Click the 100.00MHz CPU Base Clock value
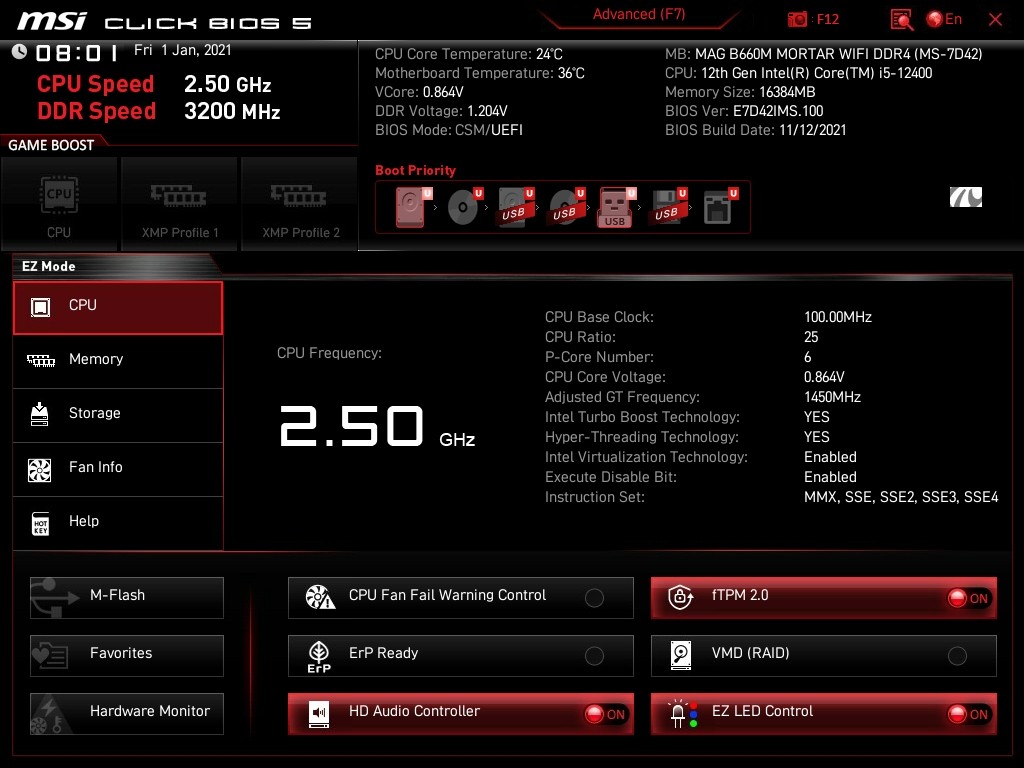 coord(838,317)
